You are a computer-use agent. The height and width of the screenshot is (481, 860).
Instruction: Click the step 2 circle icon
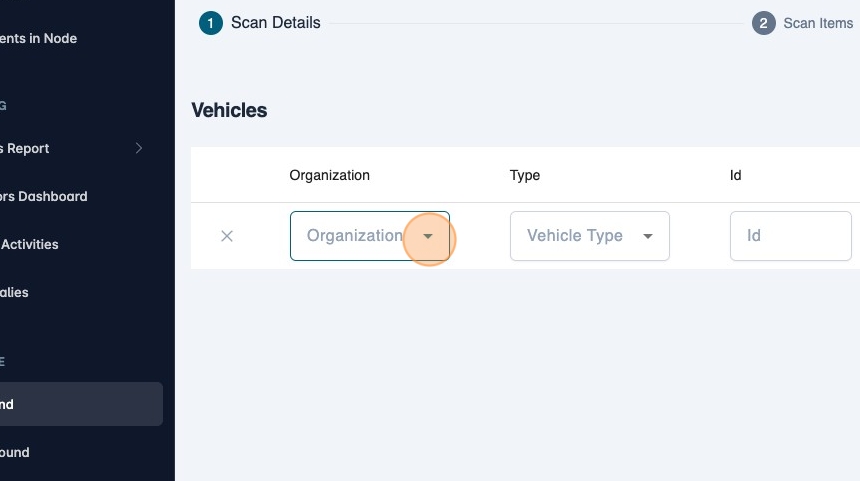click(x=764, y=23)
